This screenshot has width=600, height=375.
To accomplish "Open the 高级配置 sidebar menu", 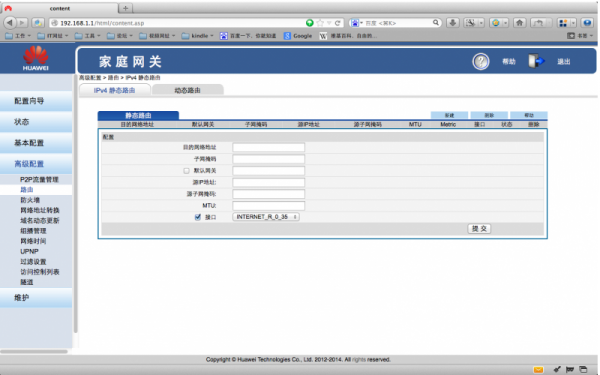I will pyautogui.click(x=36, y=164).
